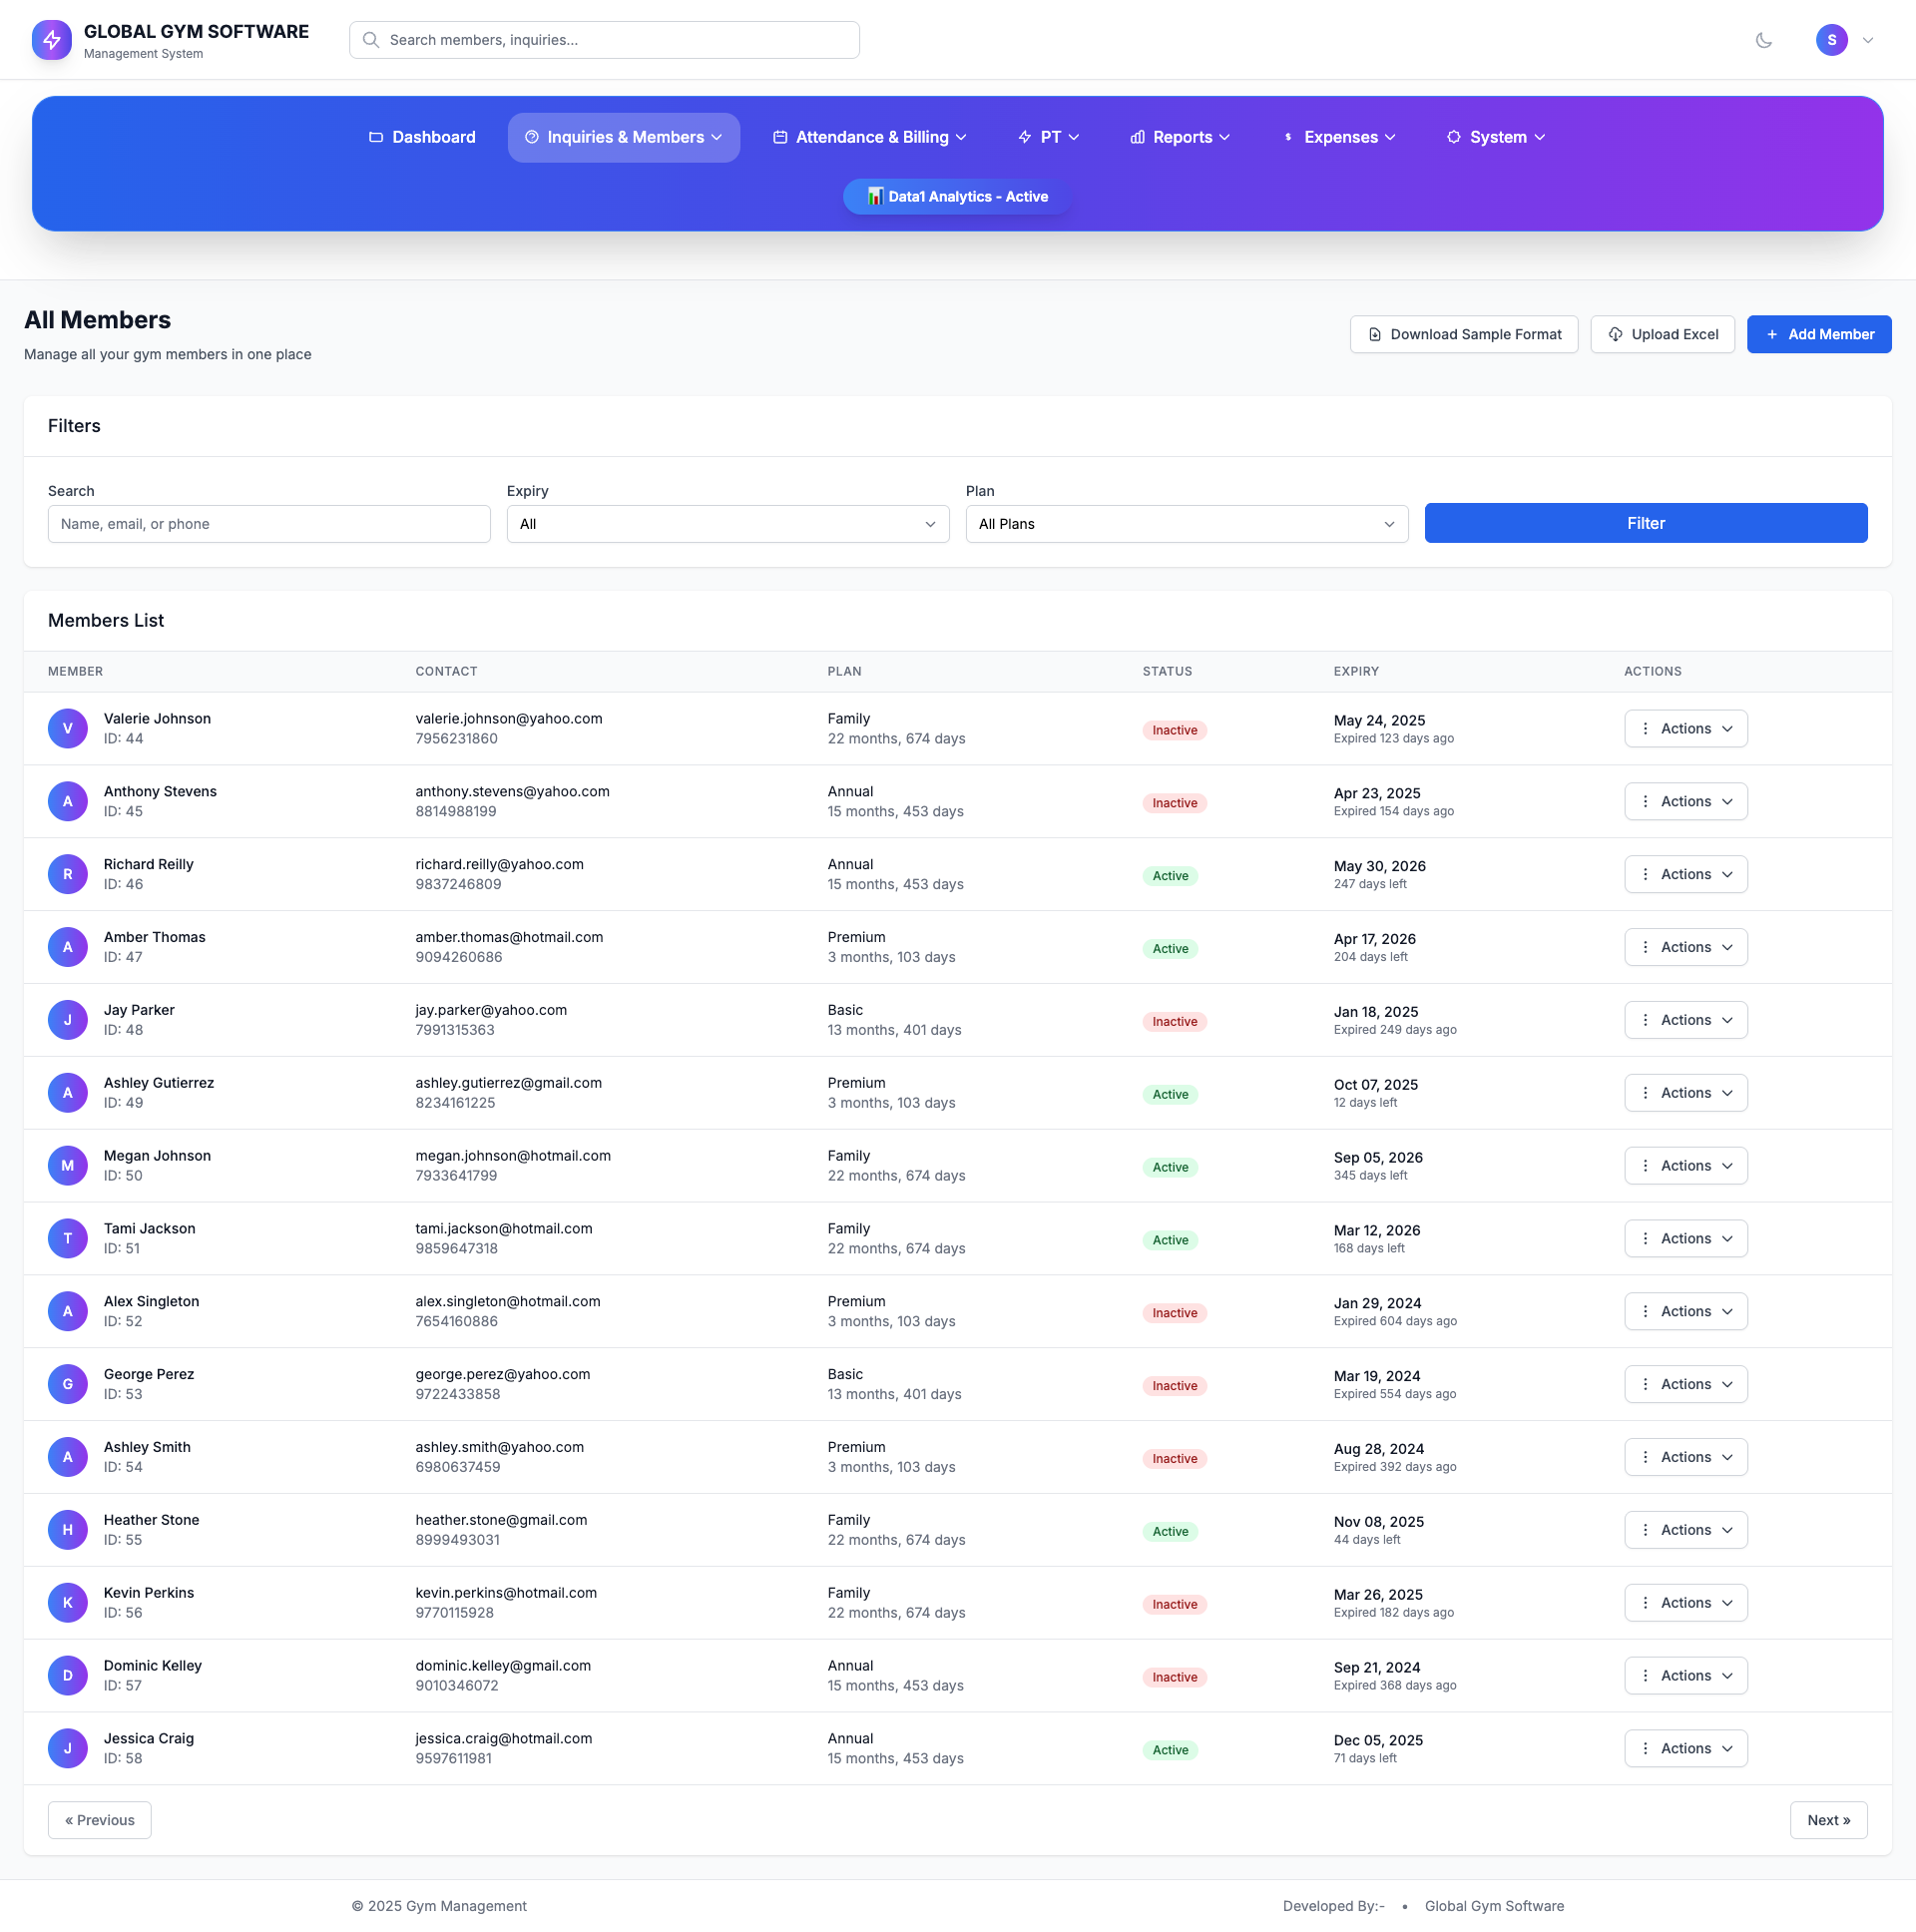Go to the Next page

click(1827, 1820)
